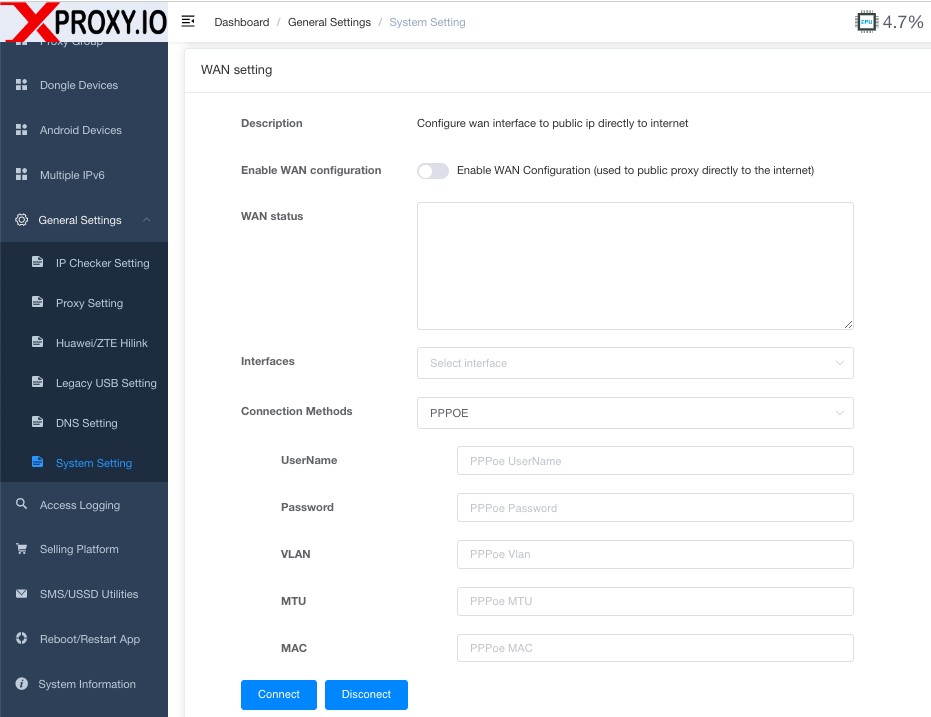
Task: Click the Selling Platform cart icon
Action: (x=21, y=548)
